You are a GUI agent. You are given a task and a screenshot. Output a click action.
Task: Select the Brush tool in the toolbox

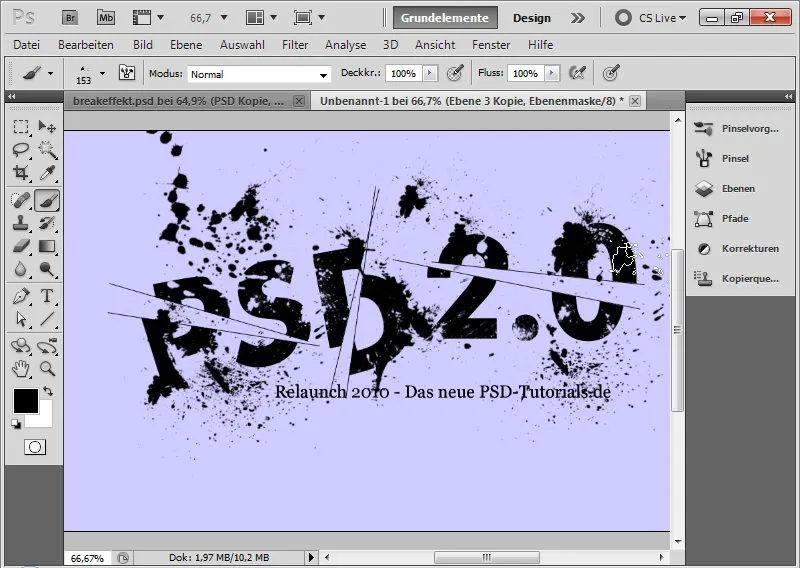(47, 200)
